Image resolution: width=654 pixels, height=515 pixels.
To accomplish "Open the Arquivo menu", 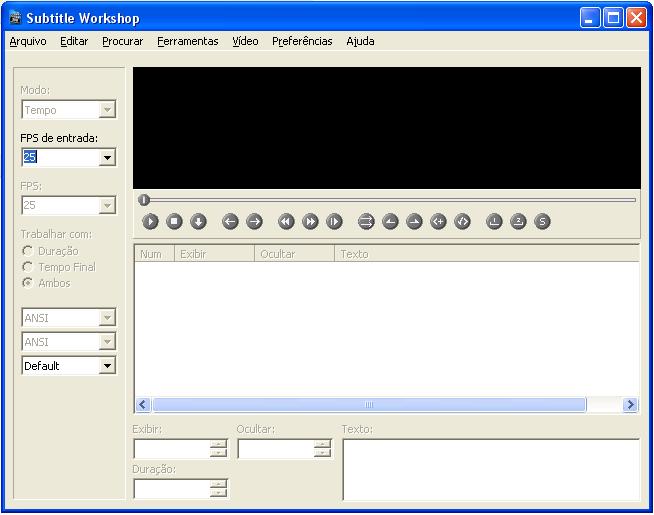I will (x=28, y=41).
